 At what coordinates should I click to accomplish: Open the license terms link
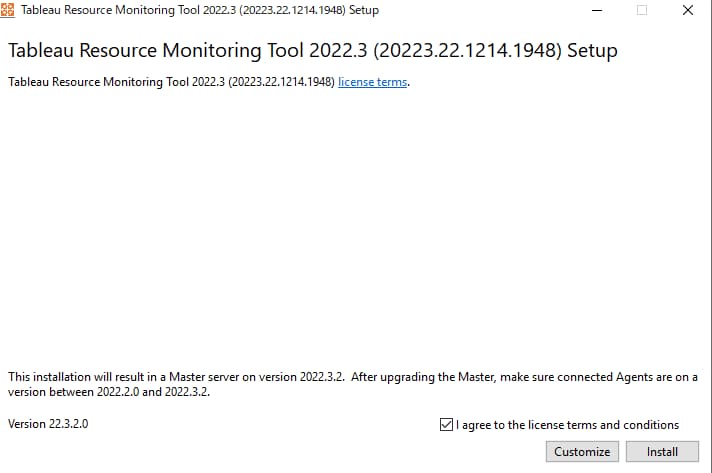[x=372, y=82]
